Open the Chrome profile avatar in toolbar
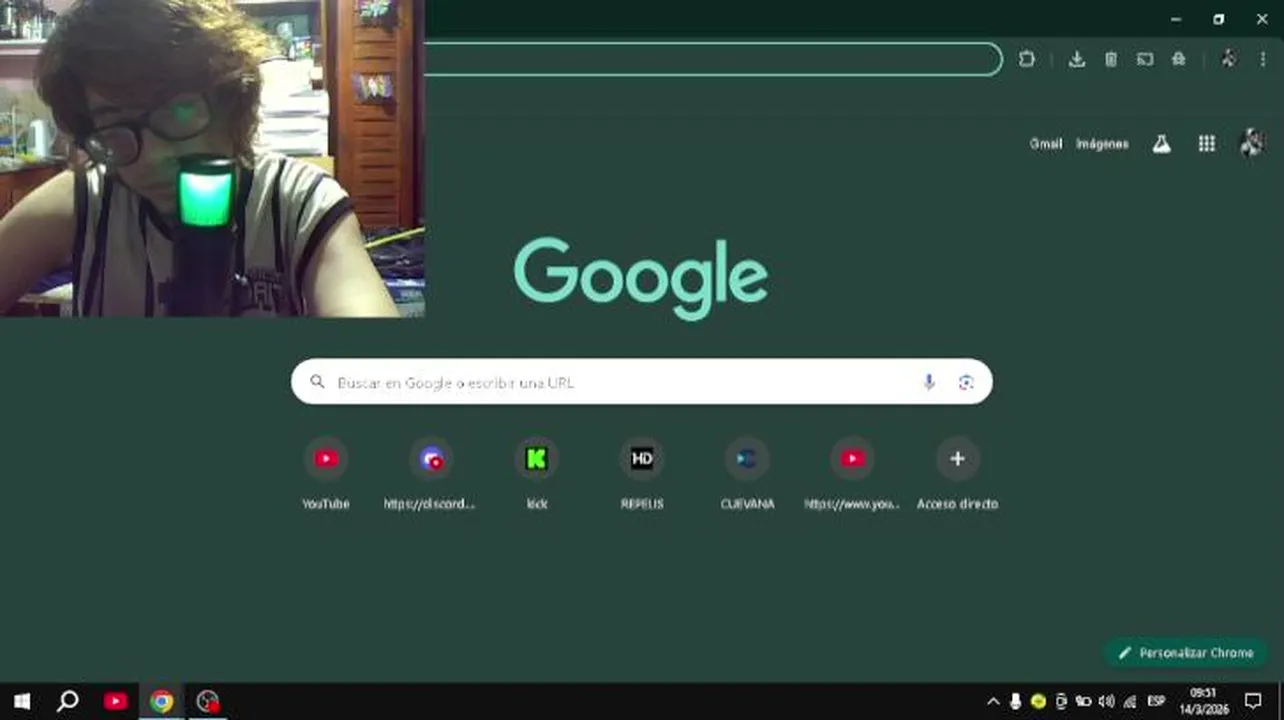Image resolution: width=1284 pixels, height=720 pixels. click(1228, 59)
